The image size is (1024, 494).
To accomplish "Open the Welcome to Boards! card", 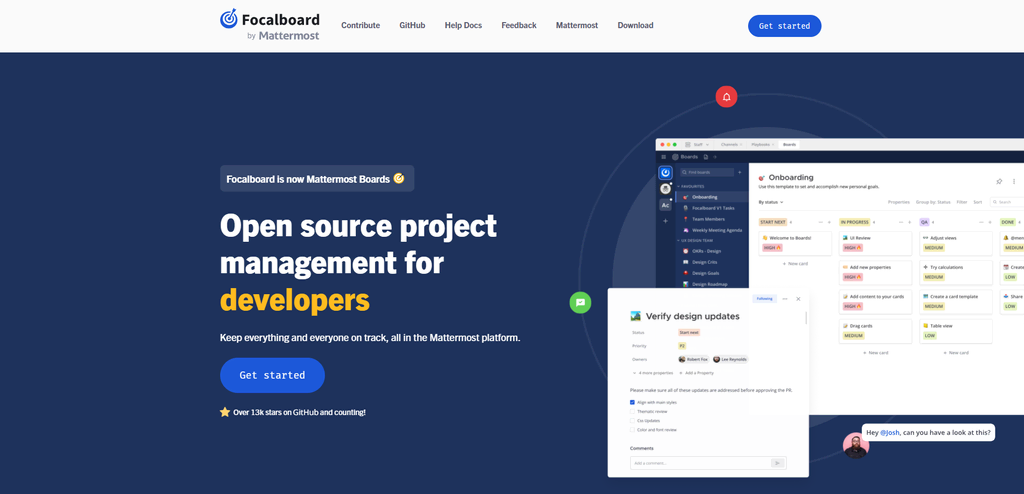I will point(795,243).
